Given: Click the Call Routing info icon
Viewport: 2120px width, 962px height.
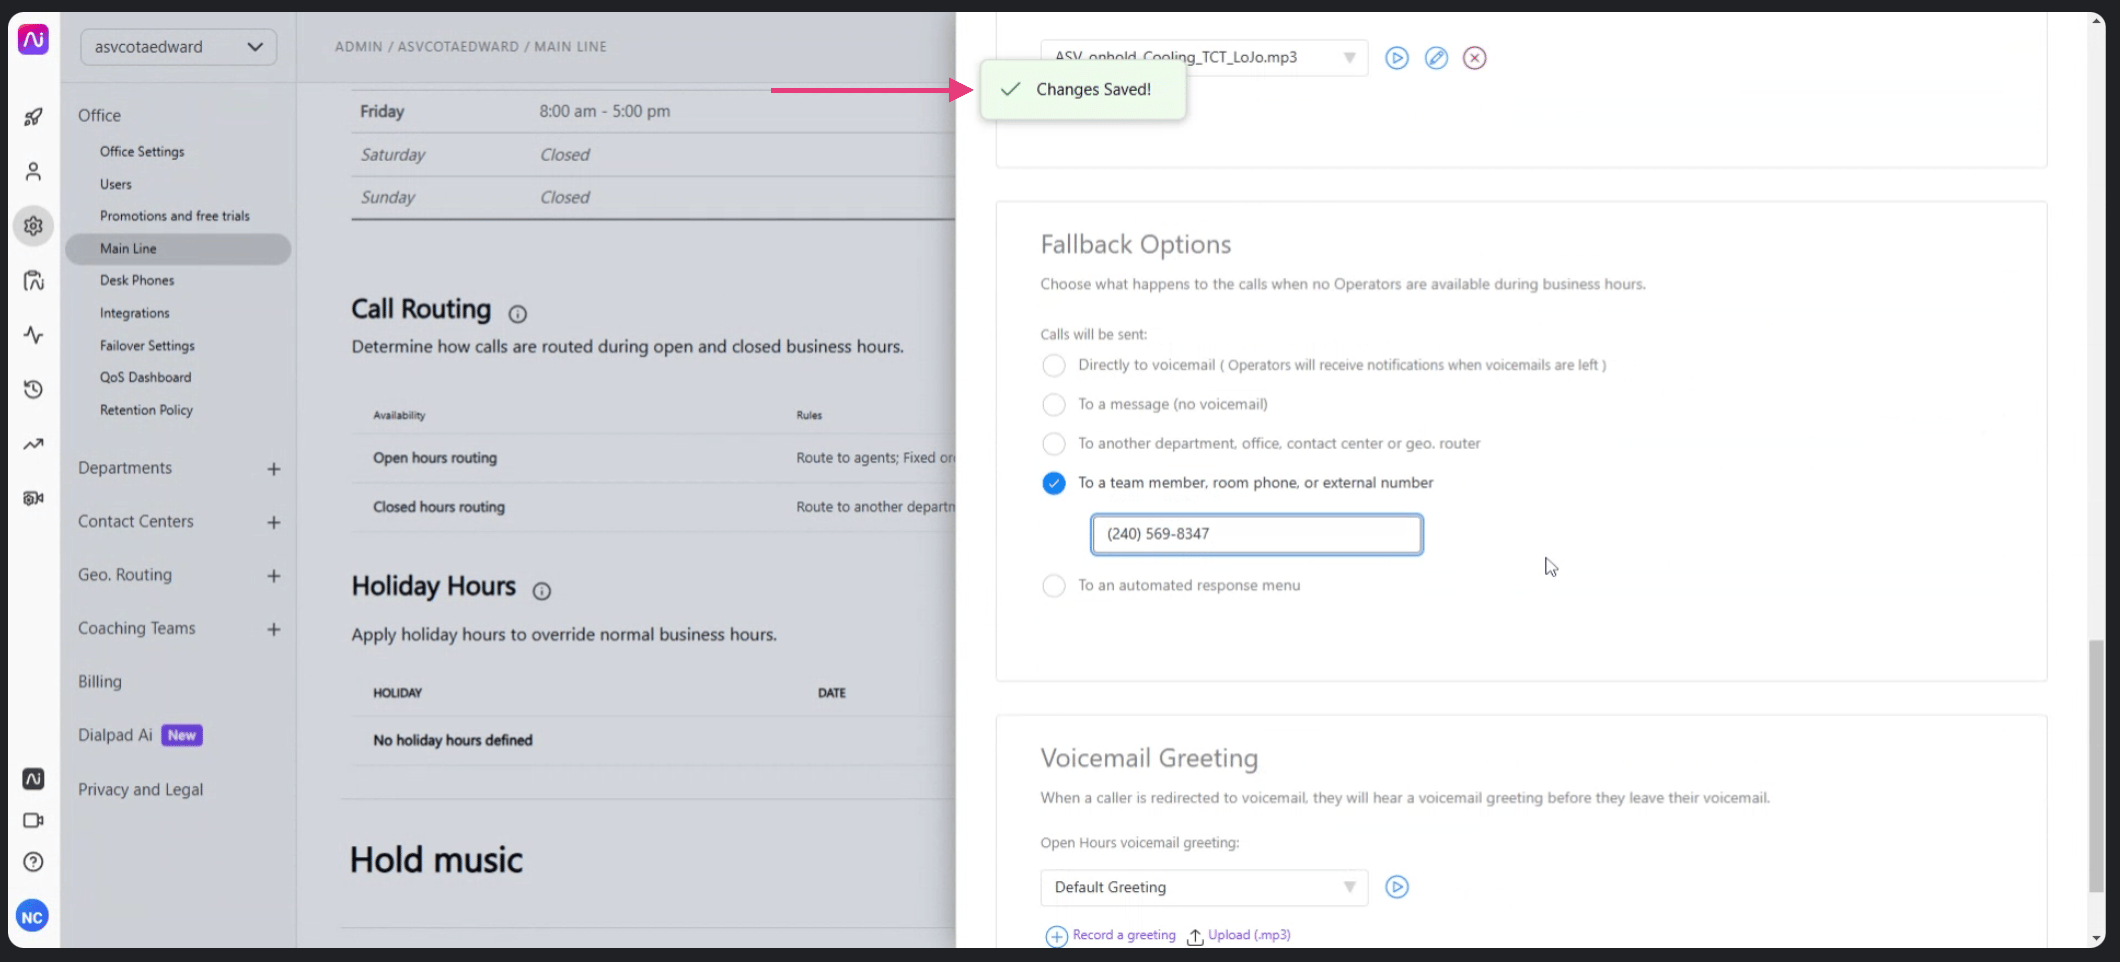Looking at the screenshot, I should 517,314.
